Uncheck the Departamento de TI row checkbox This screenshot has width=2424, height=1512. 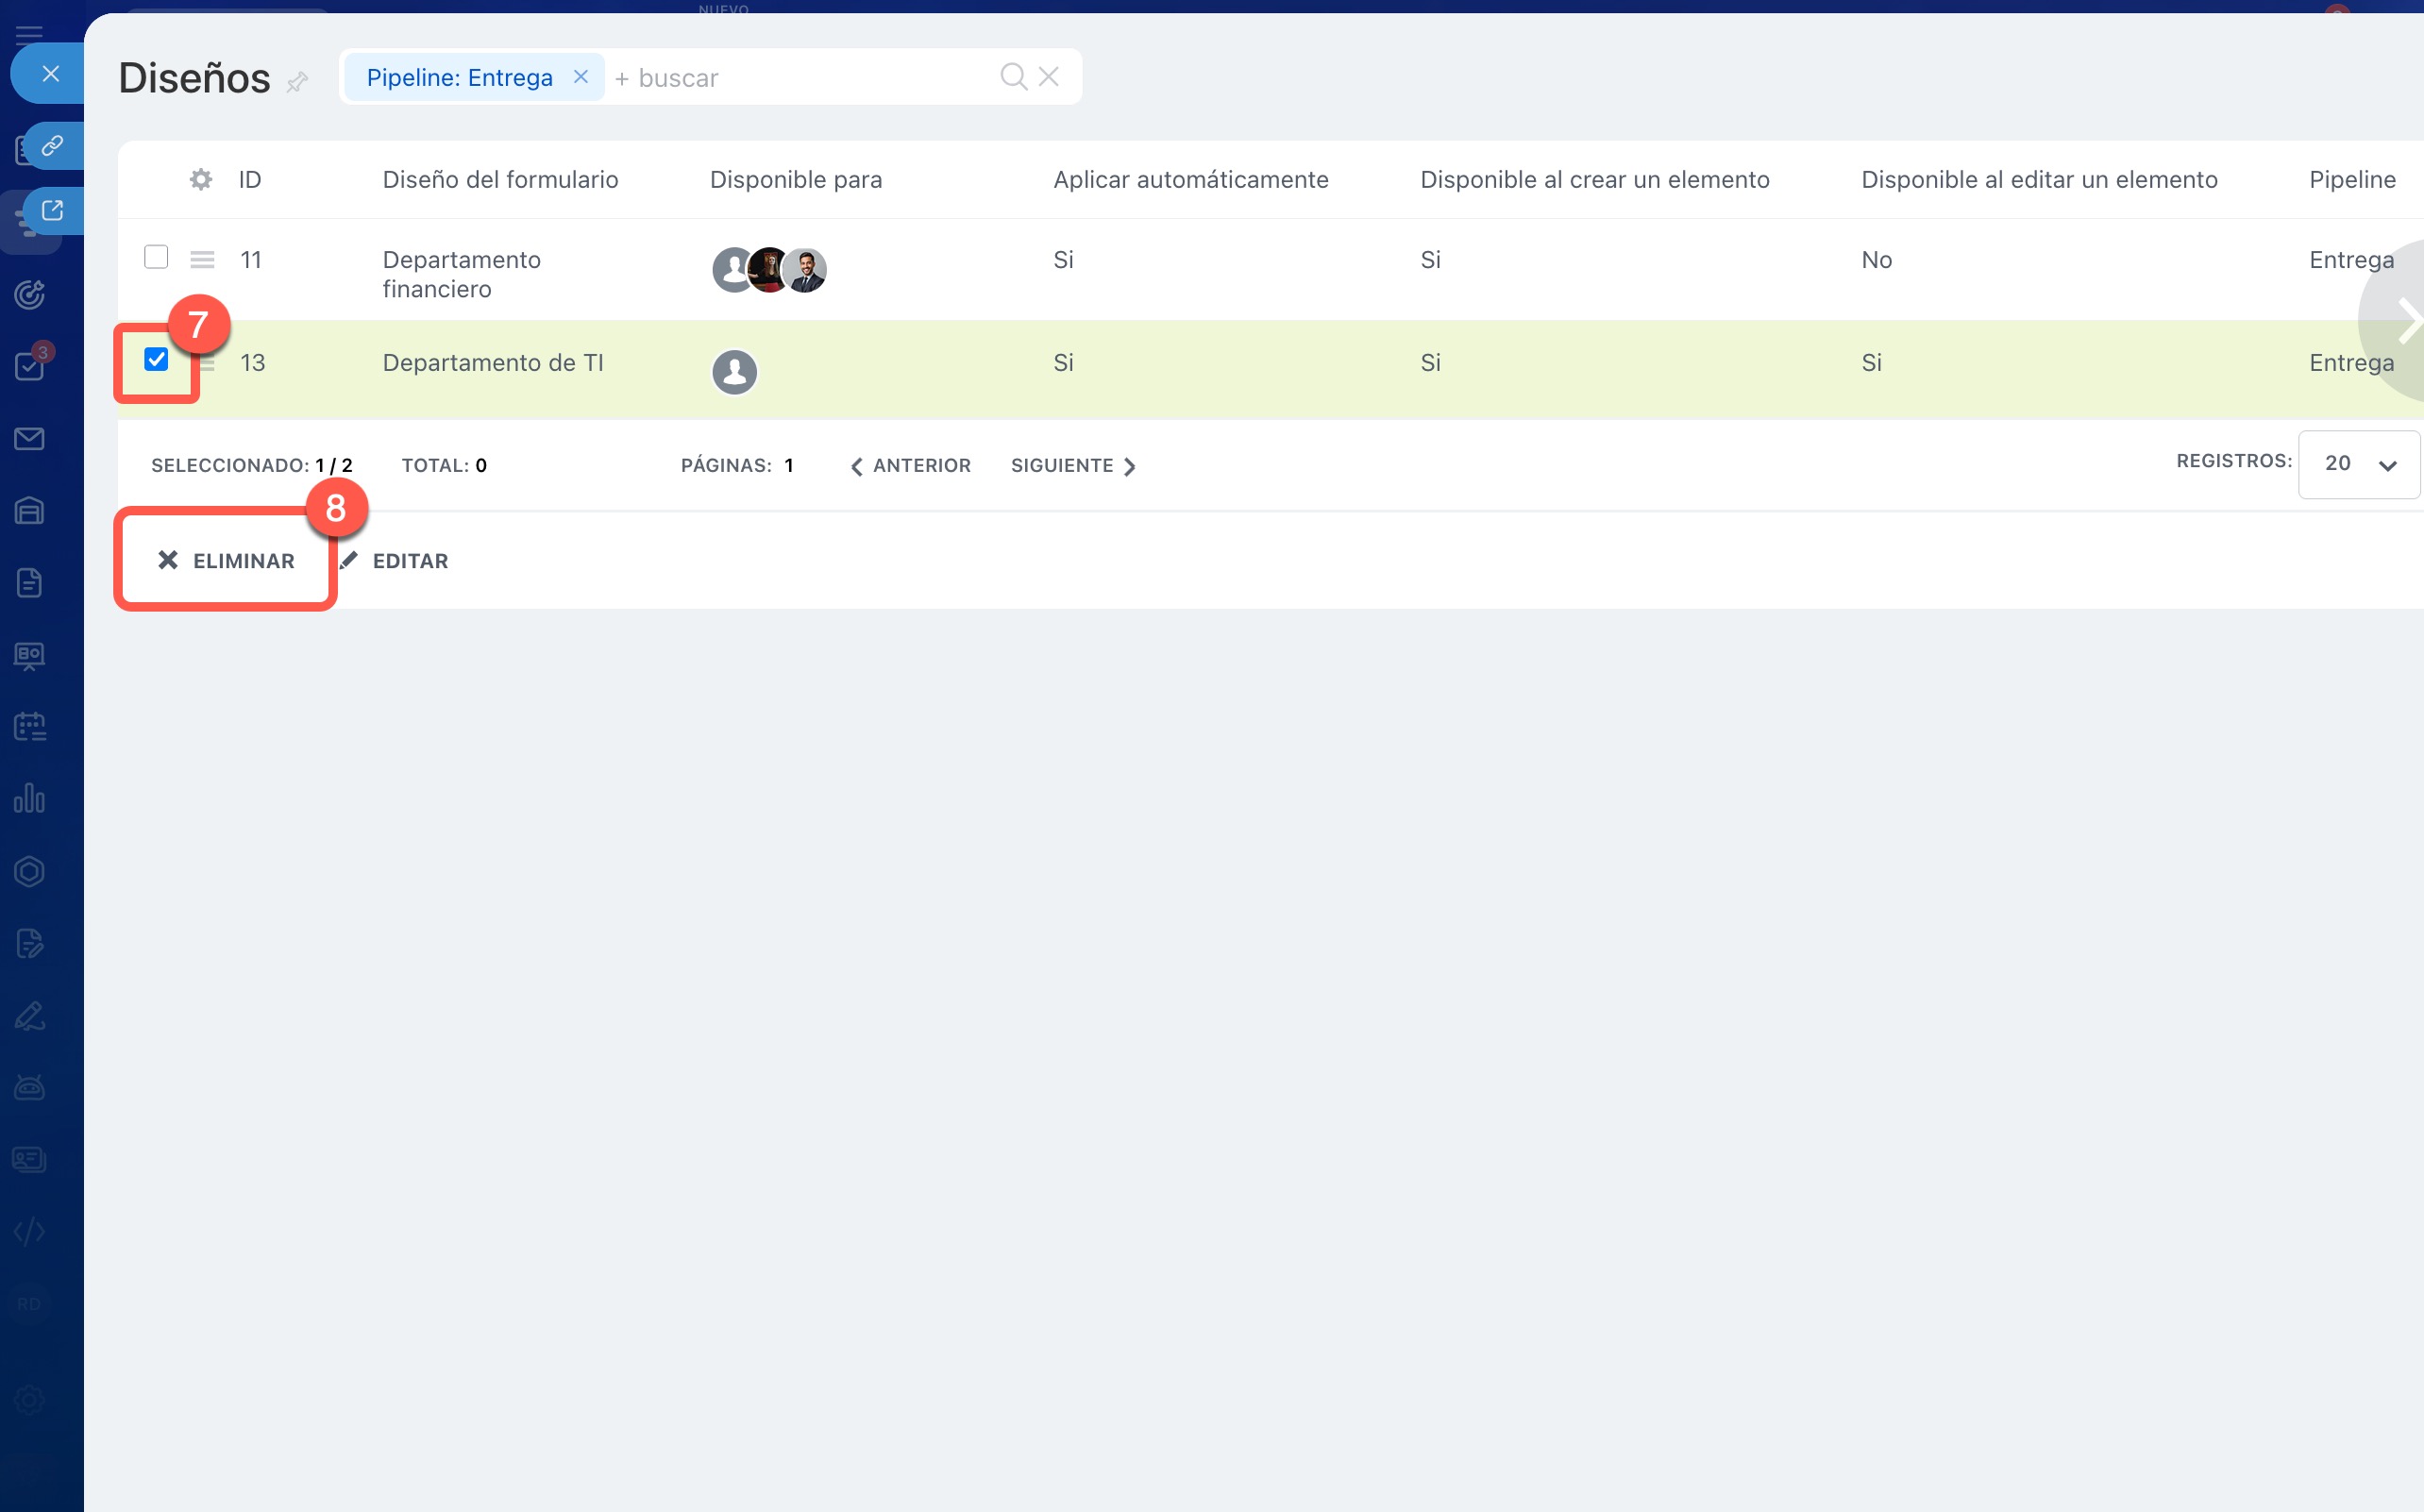tap(156, 360)
